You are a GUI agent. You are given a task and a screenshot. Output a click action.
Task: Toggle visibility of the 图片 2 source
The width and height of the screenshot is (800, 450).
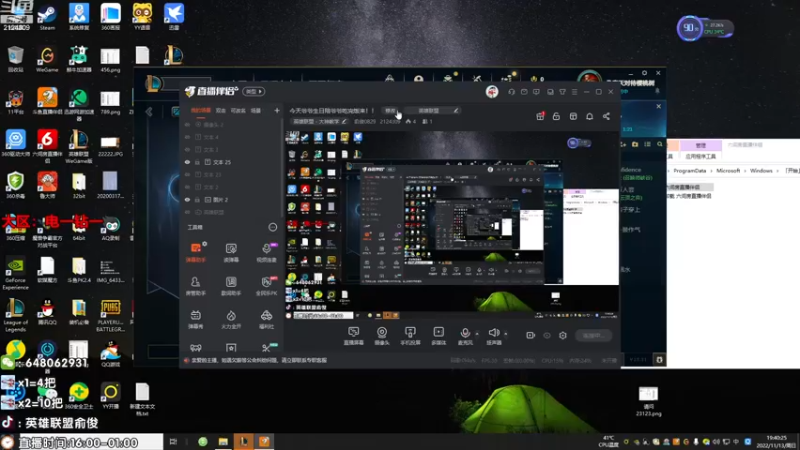click(187, 199)
